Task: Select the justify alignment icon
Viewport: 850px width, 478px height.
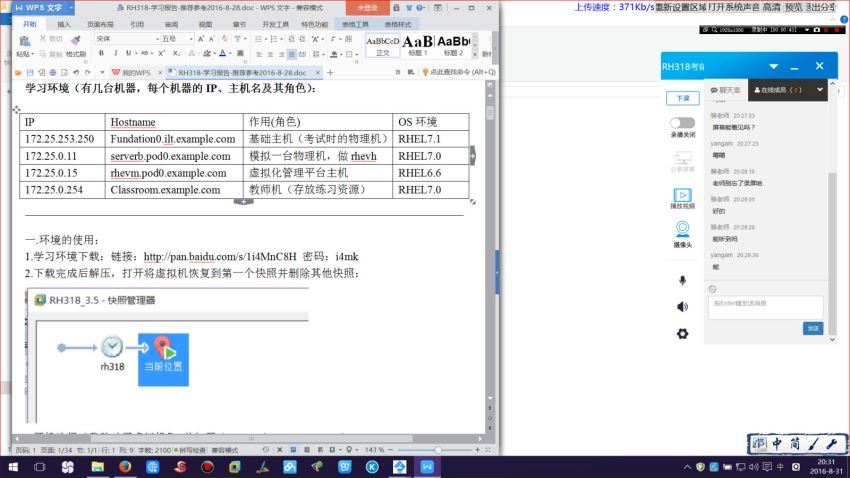Action: pos(292,54)
